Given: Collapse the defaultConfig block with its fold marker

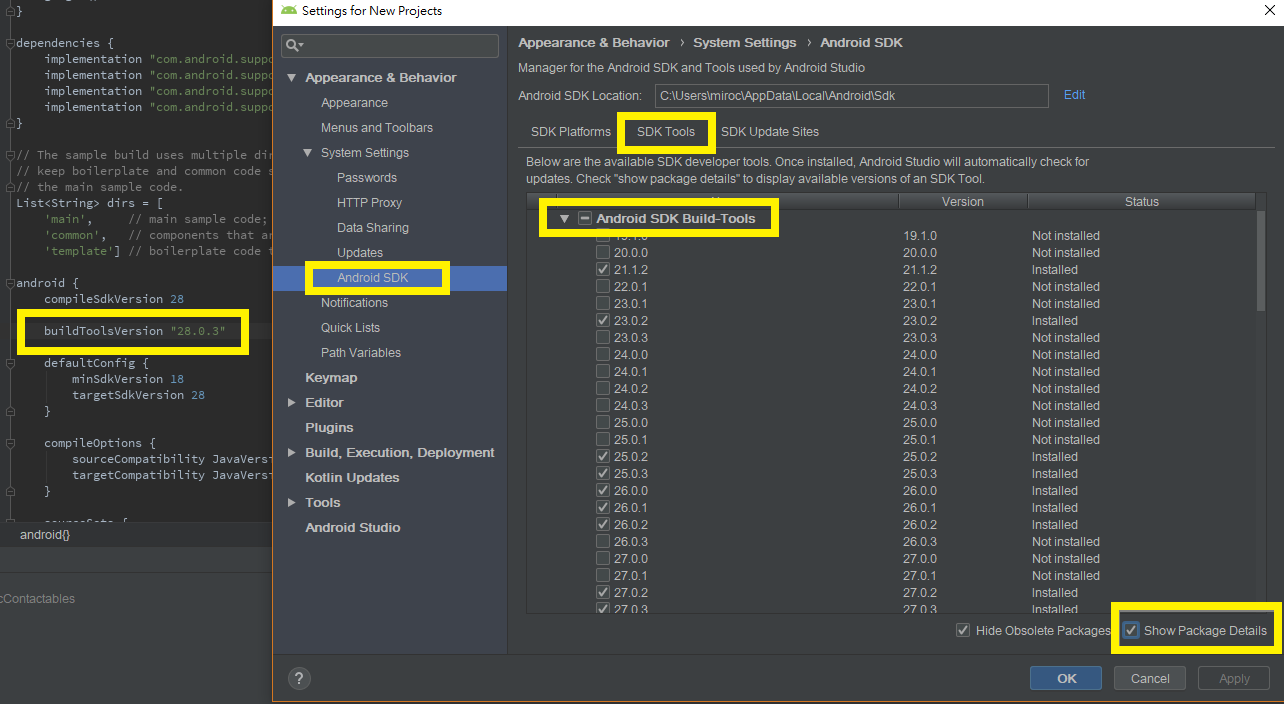Looking at the screenshot, I should (x=8, y=362).
